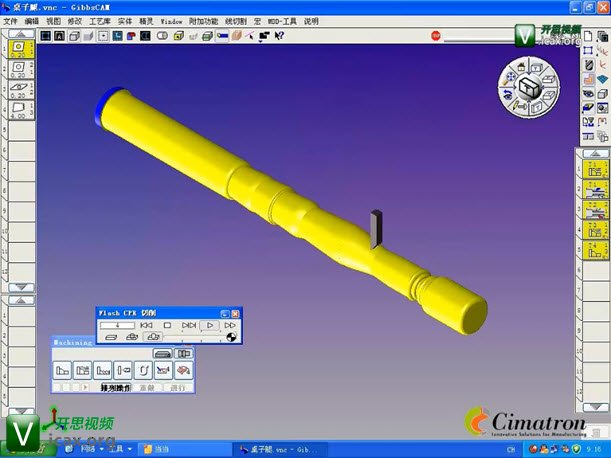
Task: Click the isometric cube at trackball center
Action: 528,87
